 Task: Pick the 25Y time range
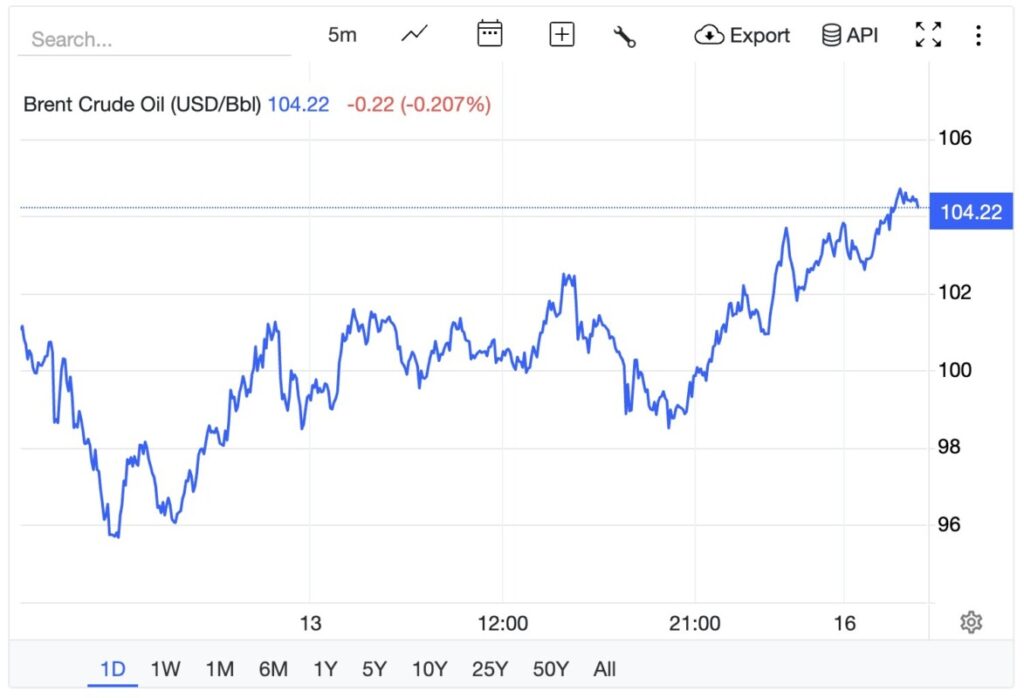click(x=489, y=669)
